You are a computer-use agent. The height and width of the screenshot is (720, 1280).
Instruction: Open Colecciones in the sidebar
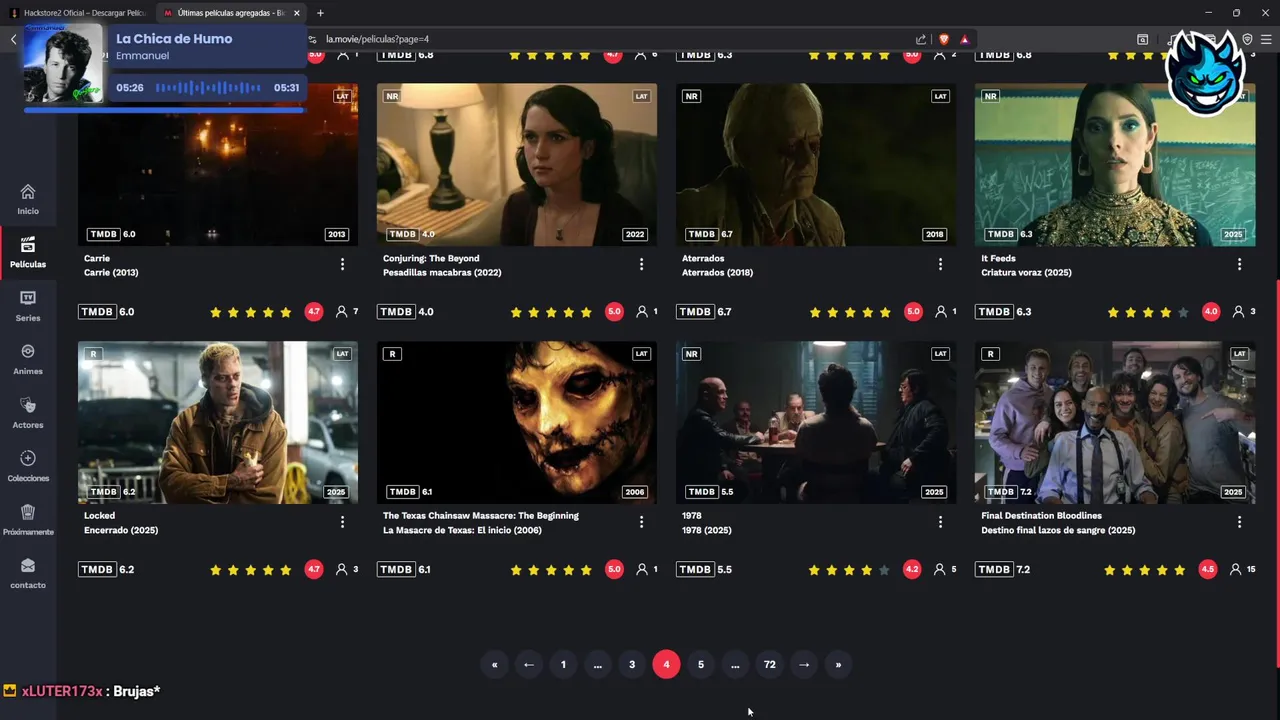(x=28, y=466)
